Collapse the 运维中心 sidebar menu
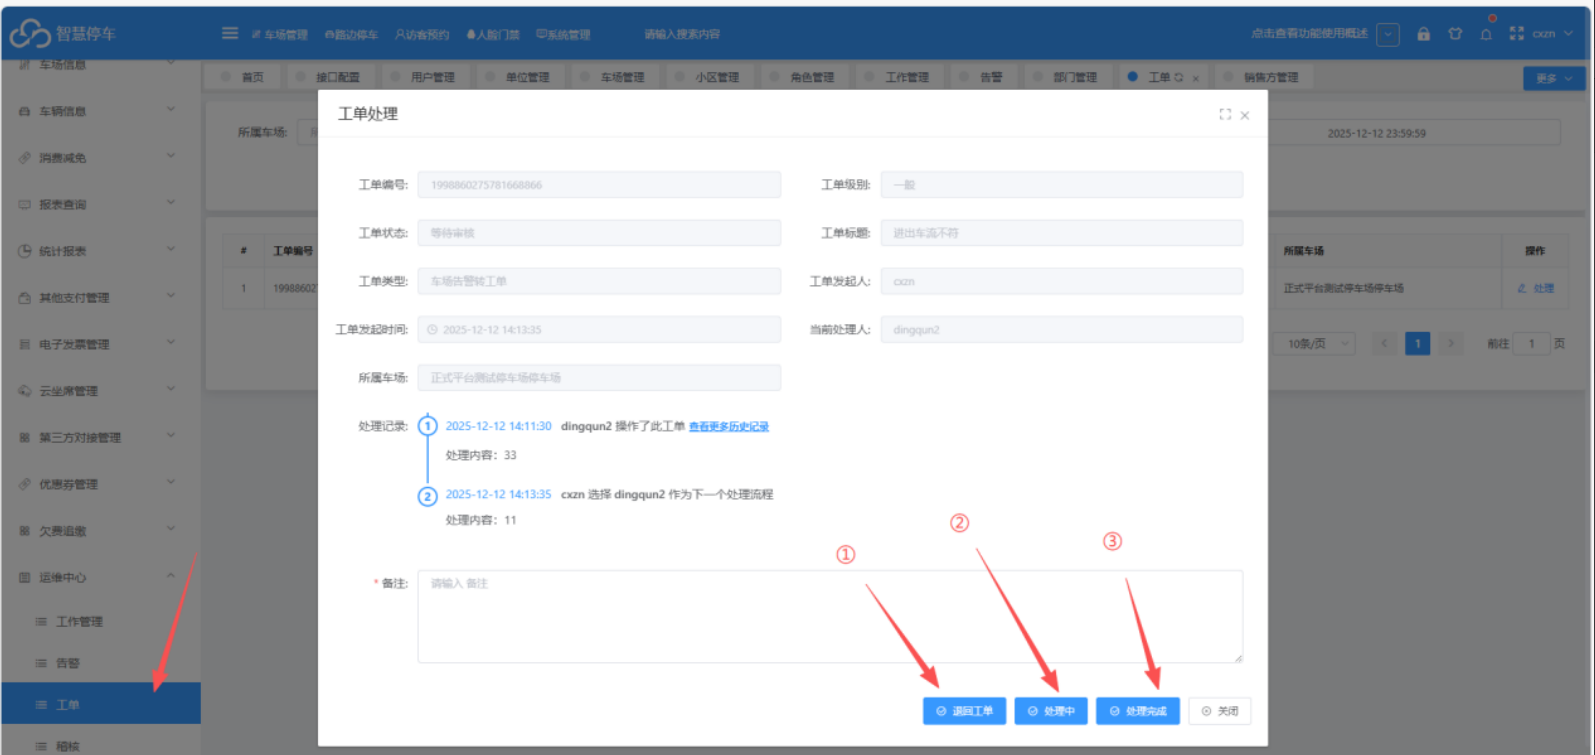1595x755 pixels. coord(100,578)
